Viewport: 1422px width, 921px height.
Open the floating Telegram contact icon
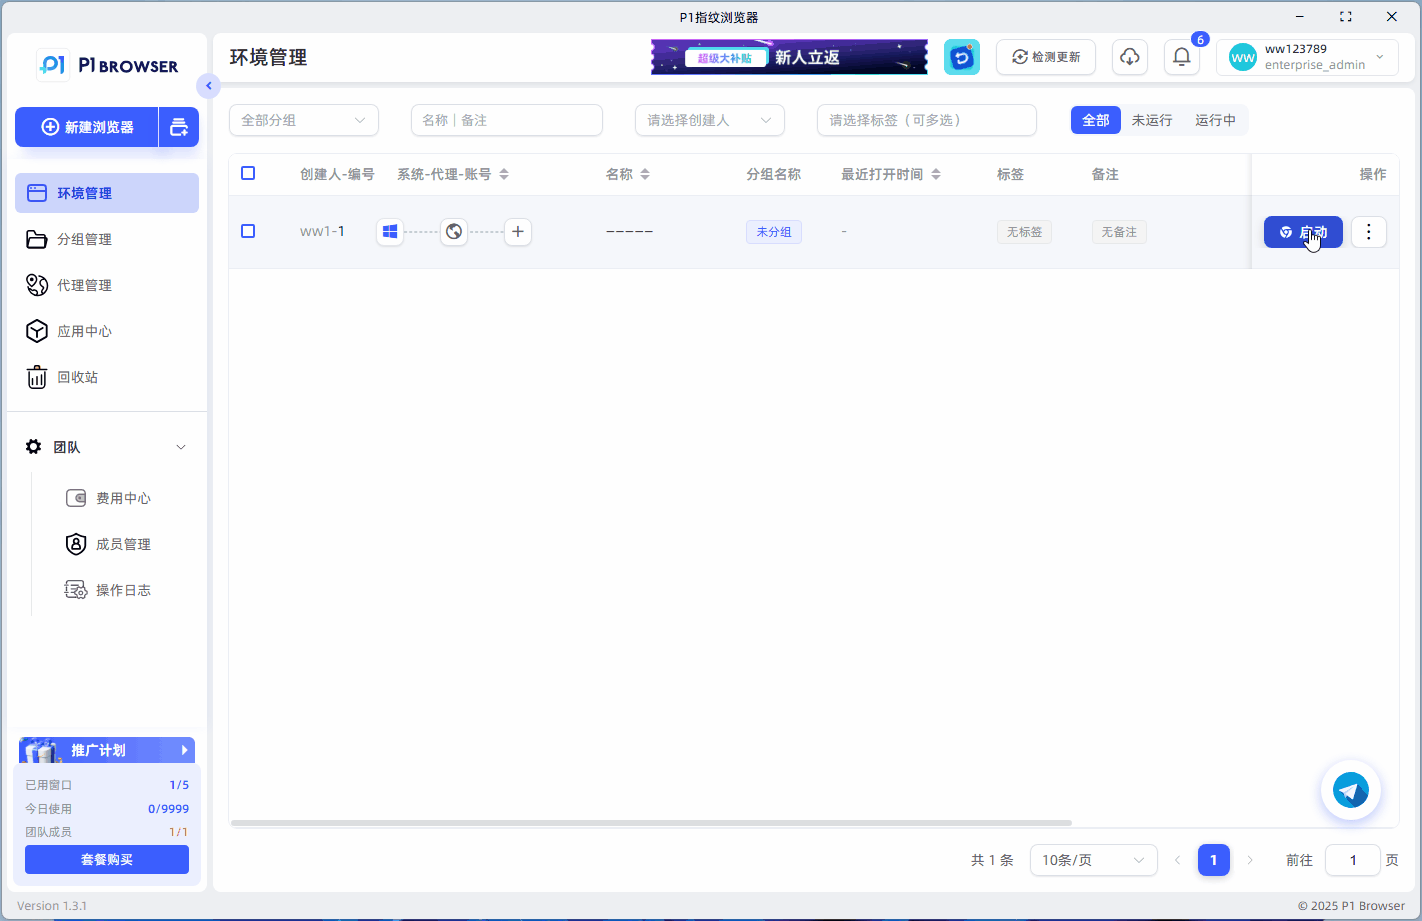(1351, 790)
